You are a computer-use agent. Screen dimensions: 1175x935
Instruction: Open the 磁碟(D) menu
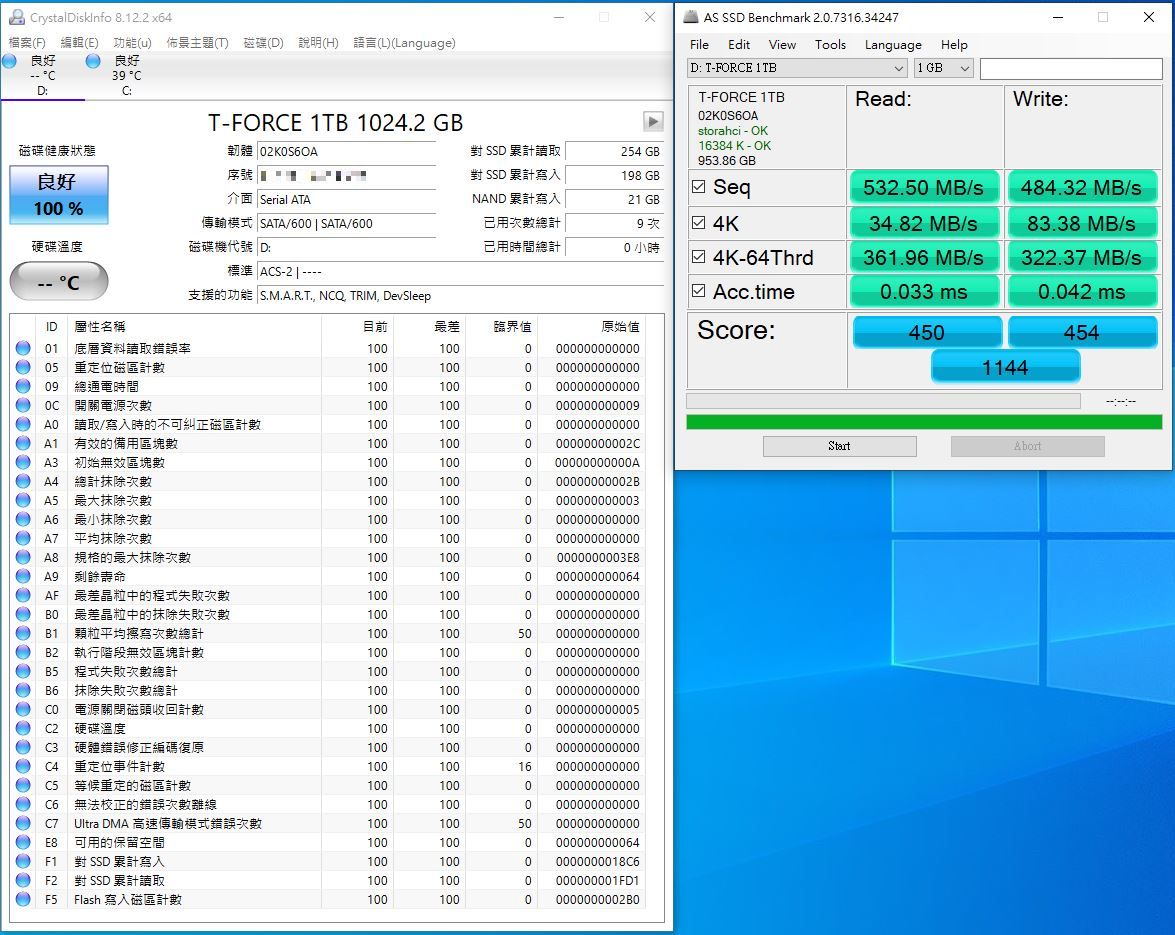coord(263,43)
